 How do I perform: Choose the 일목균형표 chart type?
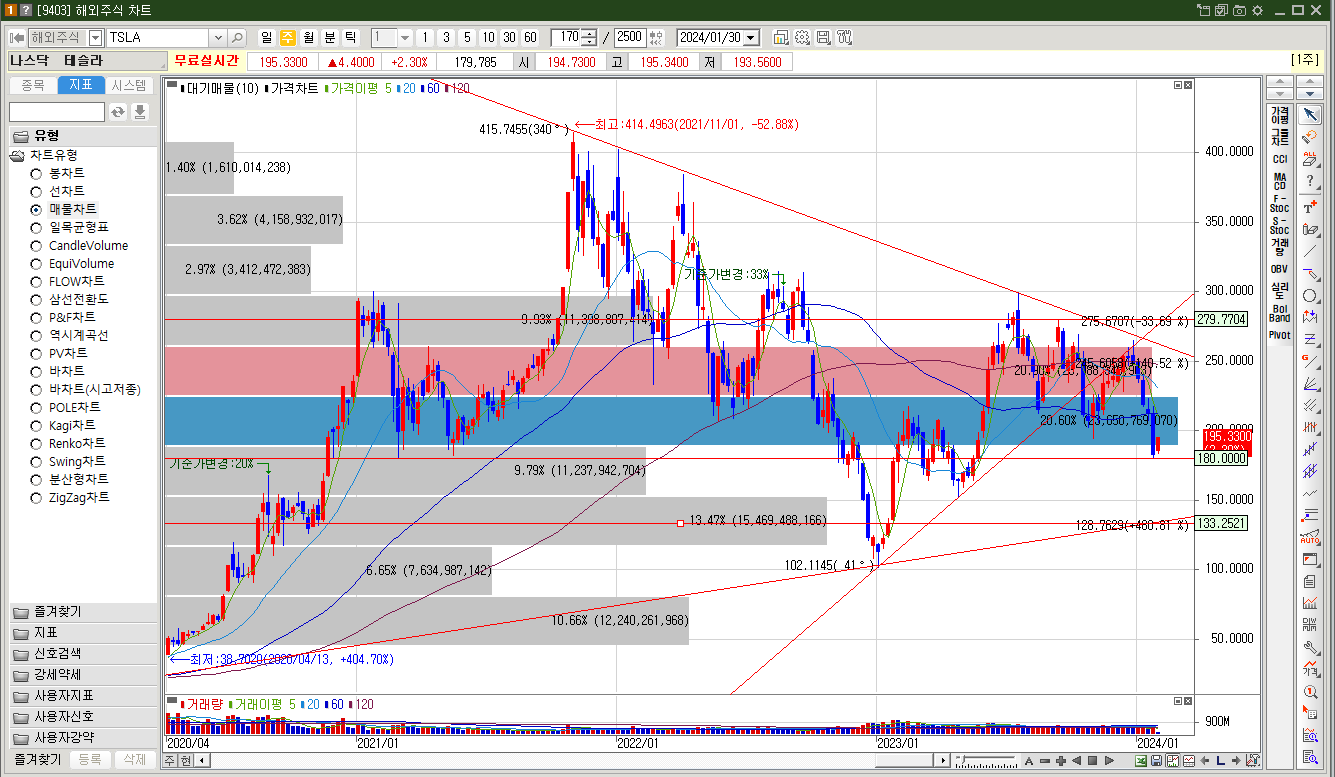pos(36,227)
